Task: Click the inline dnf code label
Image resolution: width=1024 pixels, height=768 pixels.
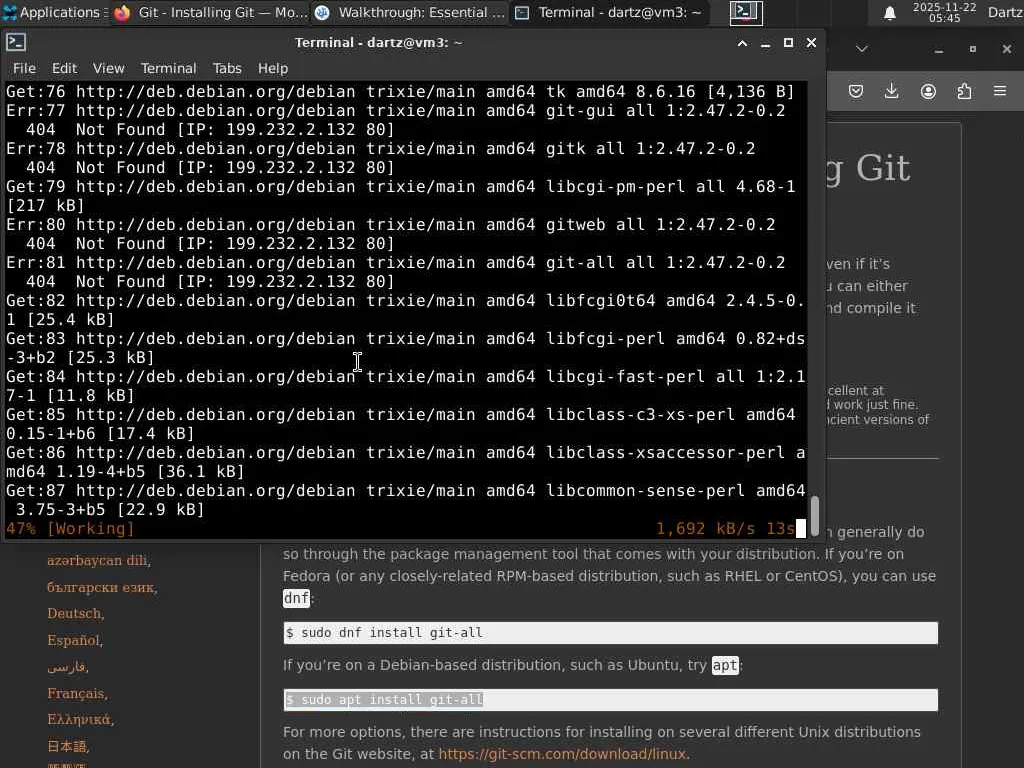Action: (296, 598)
